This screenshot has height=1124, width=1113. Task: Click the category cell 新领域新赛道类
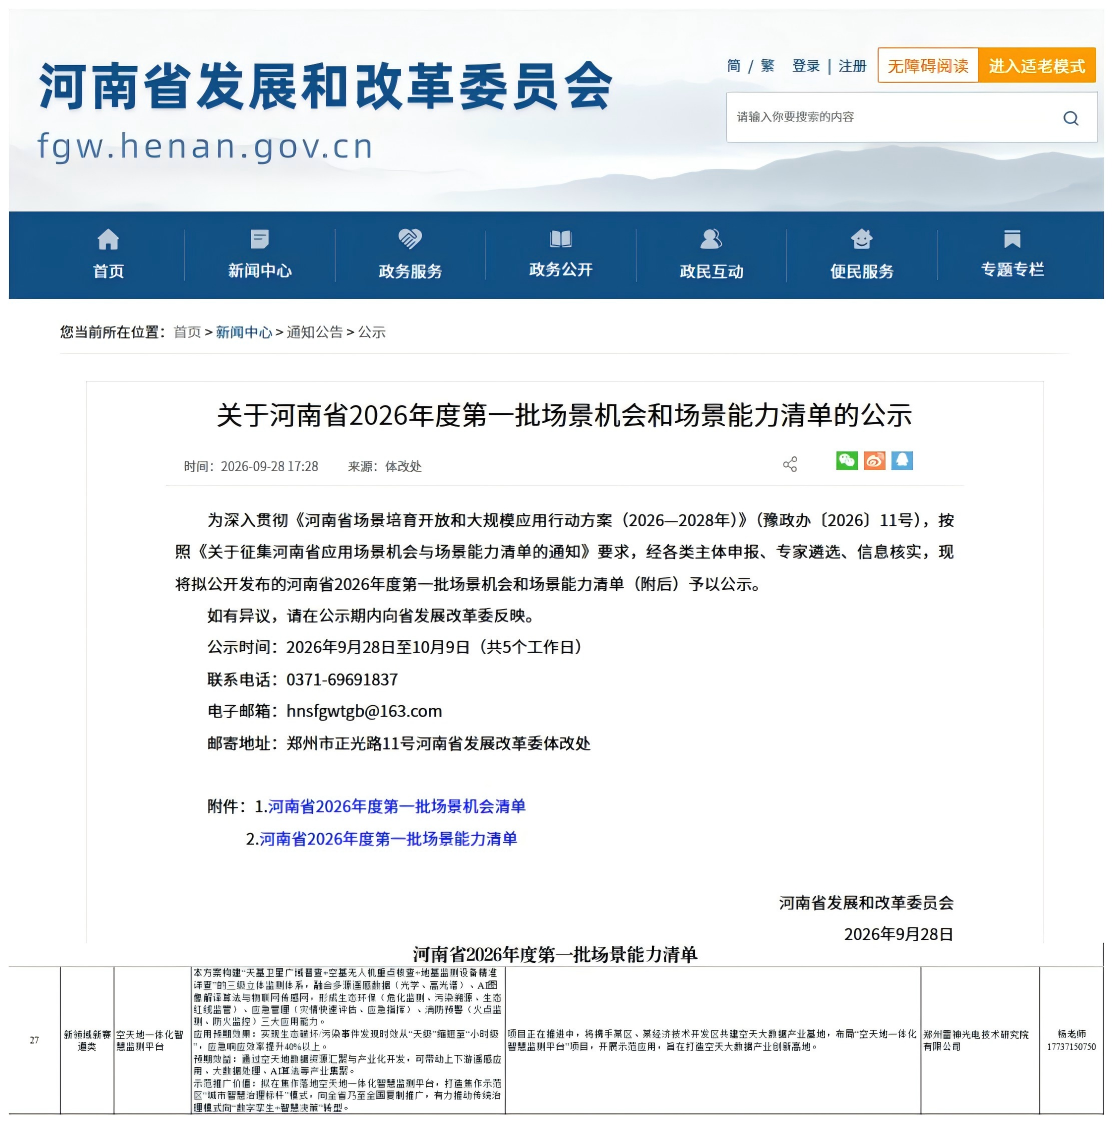87,1041
